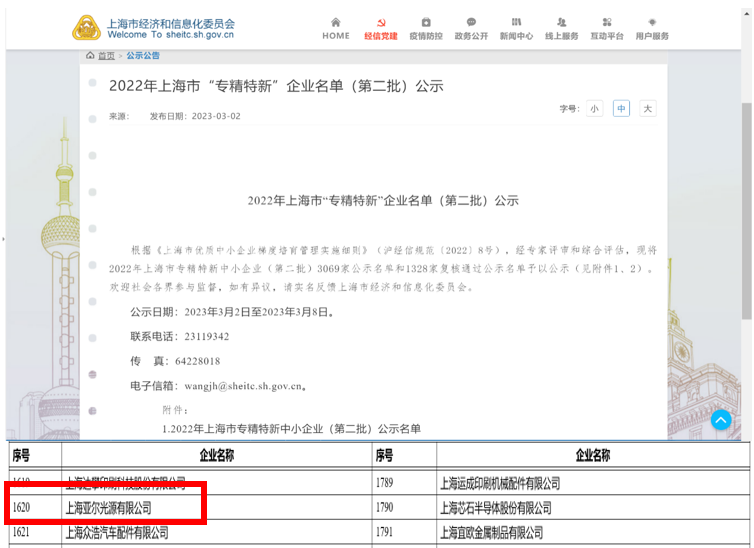Open the 互动平台 interaction icon
This screenshot has width=754, height=548.
click(x=607, y=23)
